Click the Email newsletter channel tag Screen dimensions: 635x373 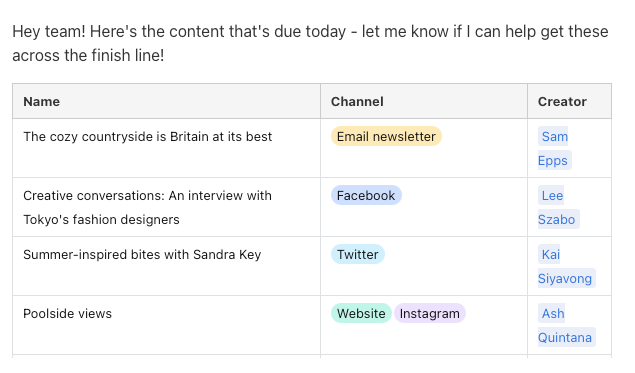[x=386, y=136]
